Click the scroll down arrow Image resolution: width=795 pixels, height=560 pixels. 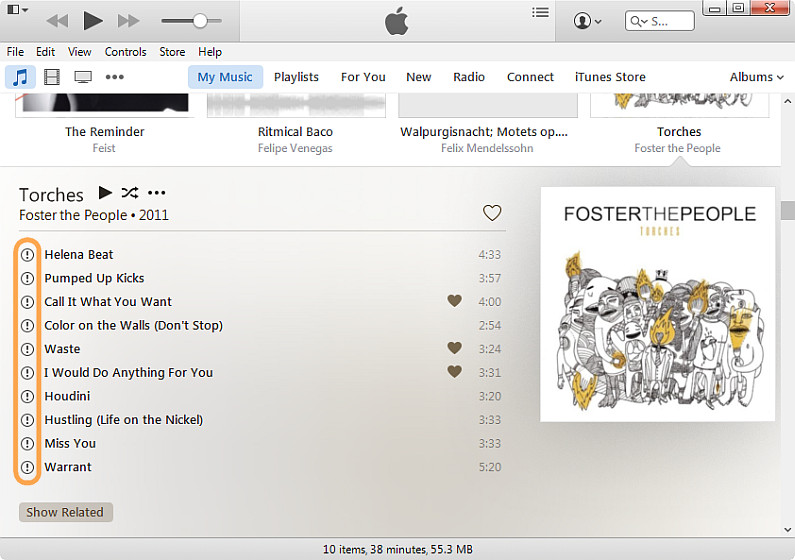(x=787, y=530)
